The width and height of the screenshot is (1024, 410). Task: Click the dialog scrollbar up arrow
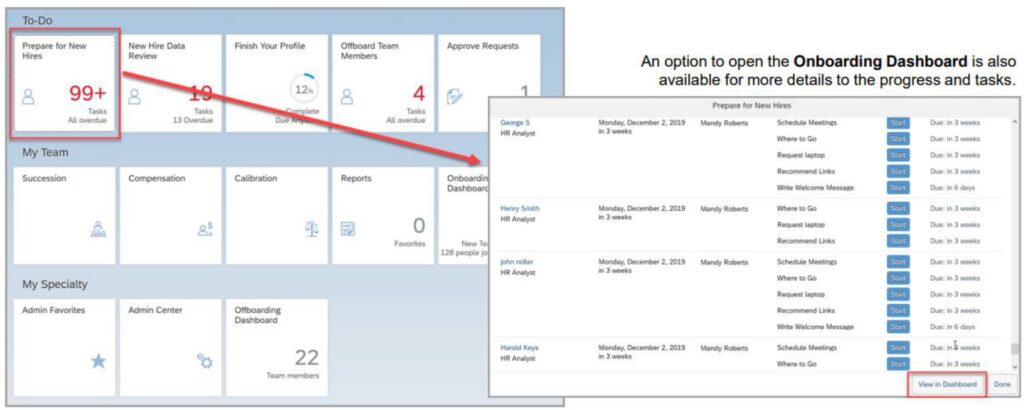coord(1014,122)
